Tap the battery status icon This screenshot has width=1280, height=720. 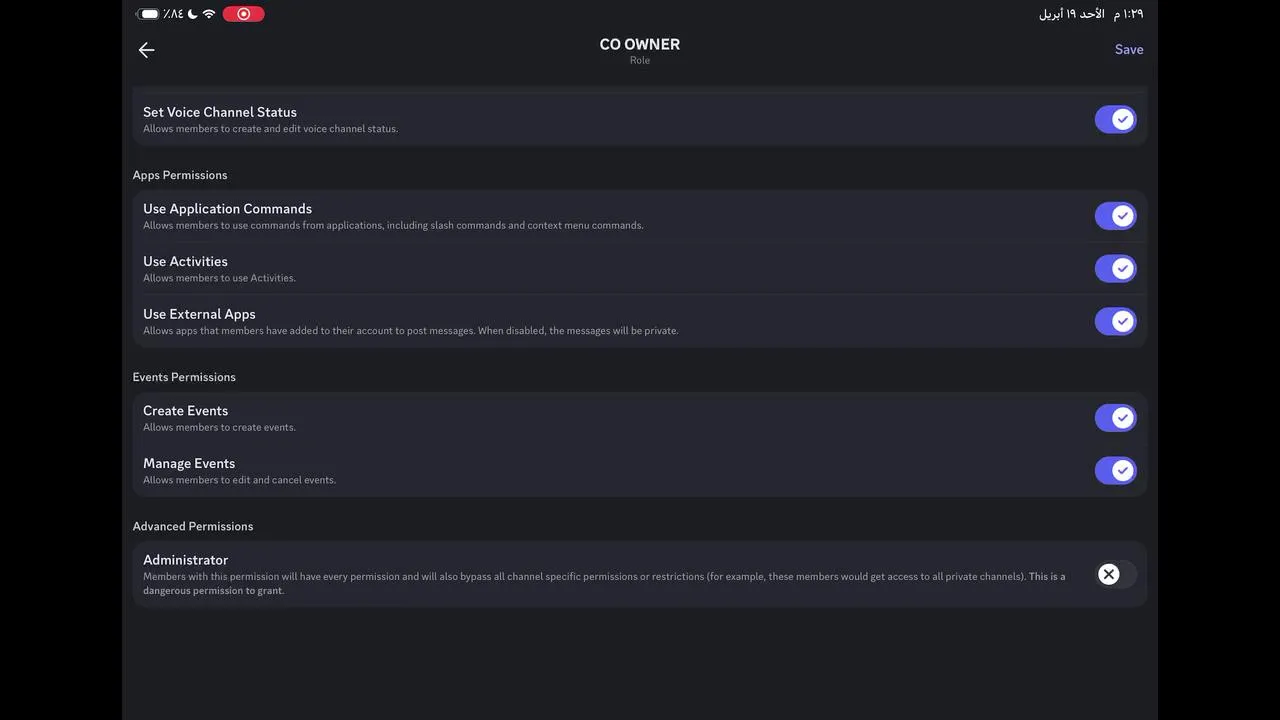148,14
